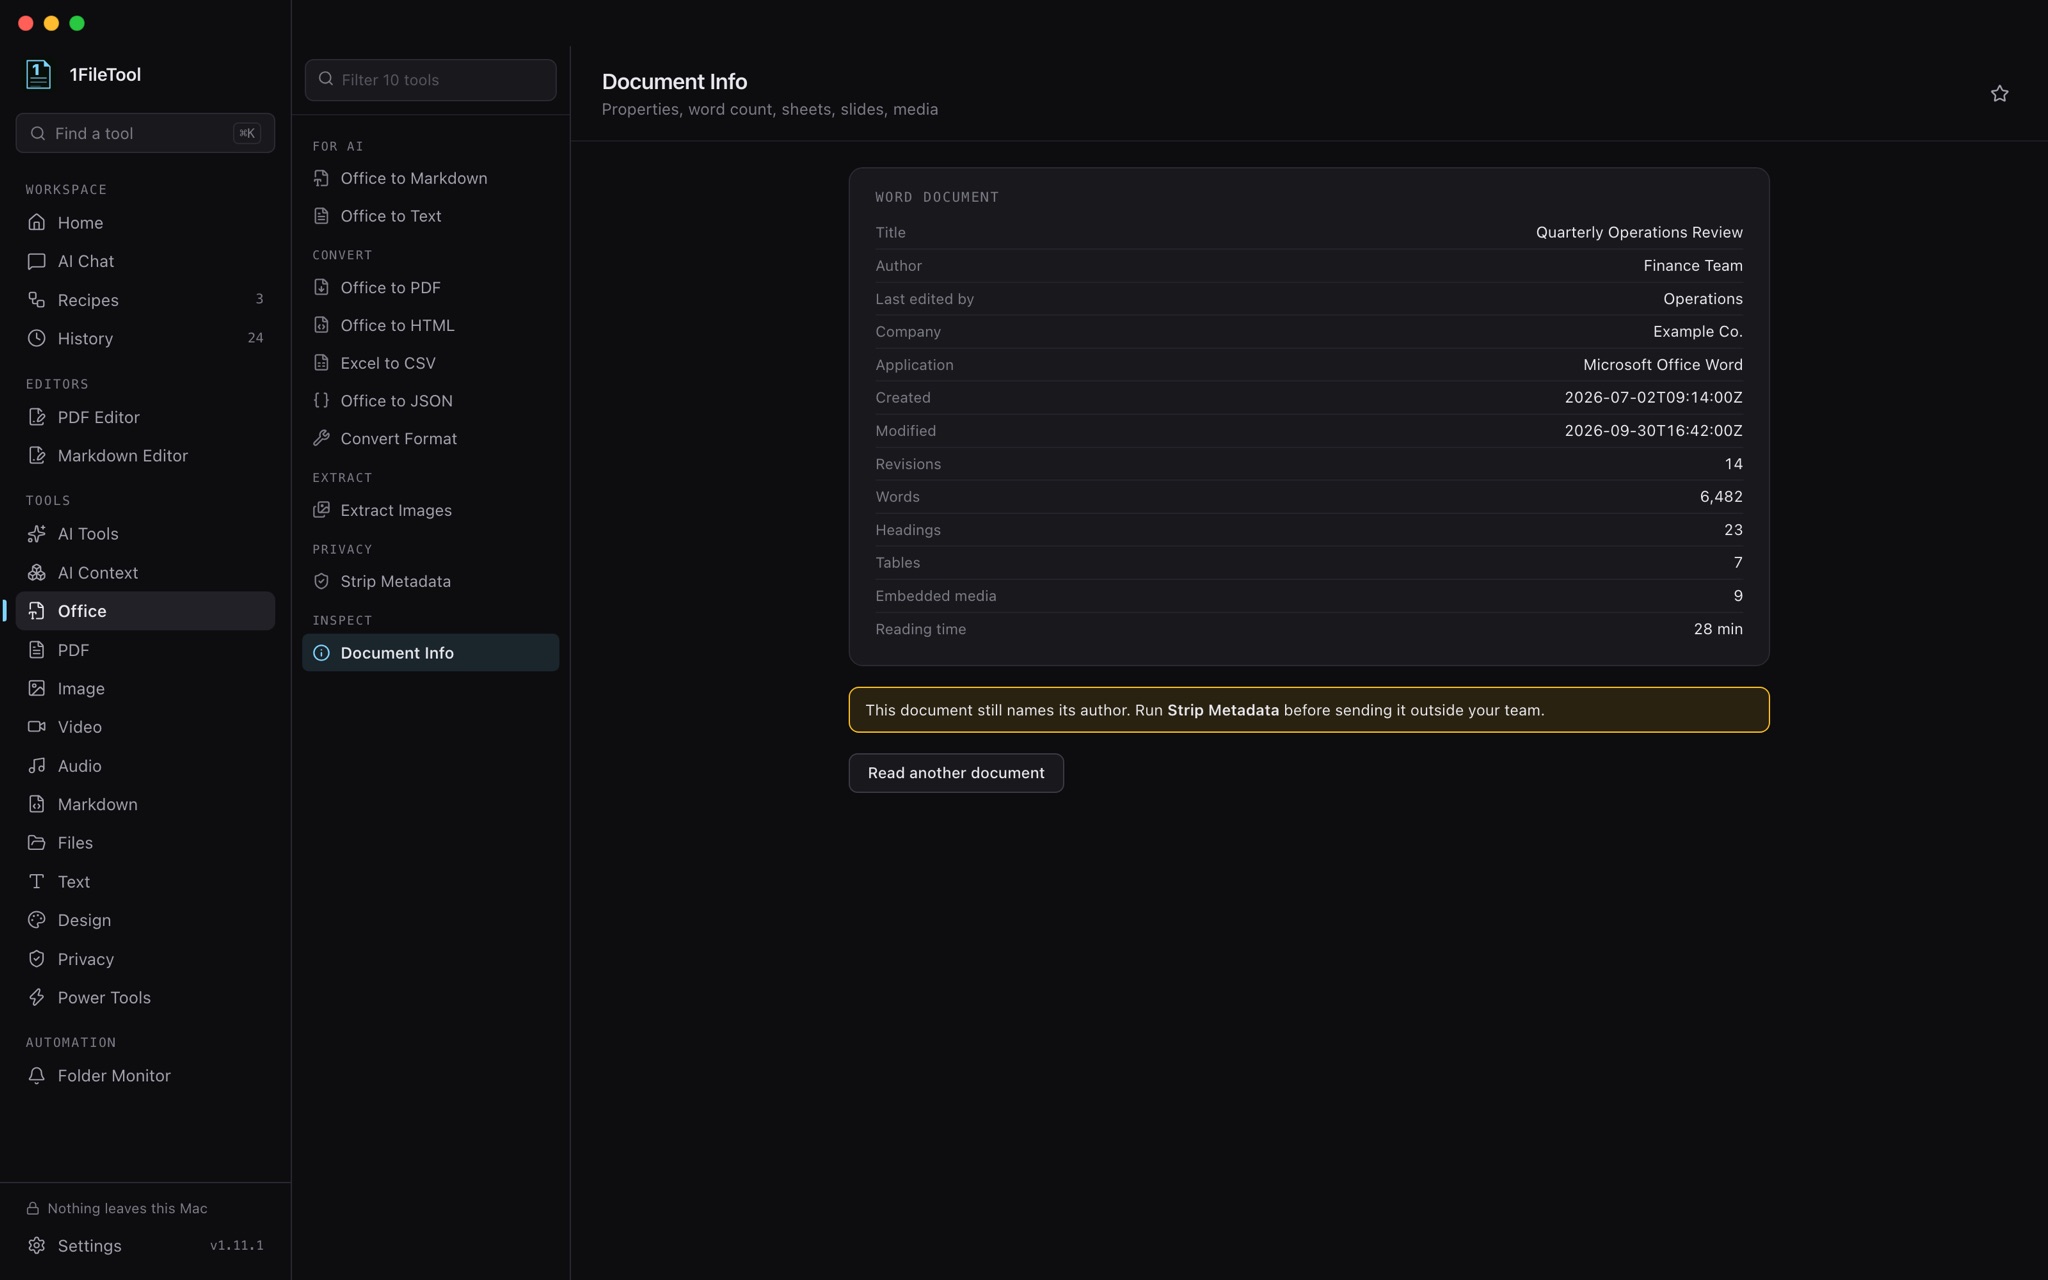Open the Settings gear icon
This screenshot has width=2048, height=1280.
click(37, 1245)
